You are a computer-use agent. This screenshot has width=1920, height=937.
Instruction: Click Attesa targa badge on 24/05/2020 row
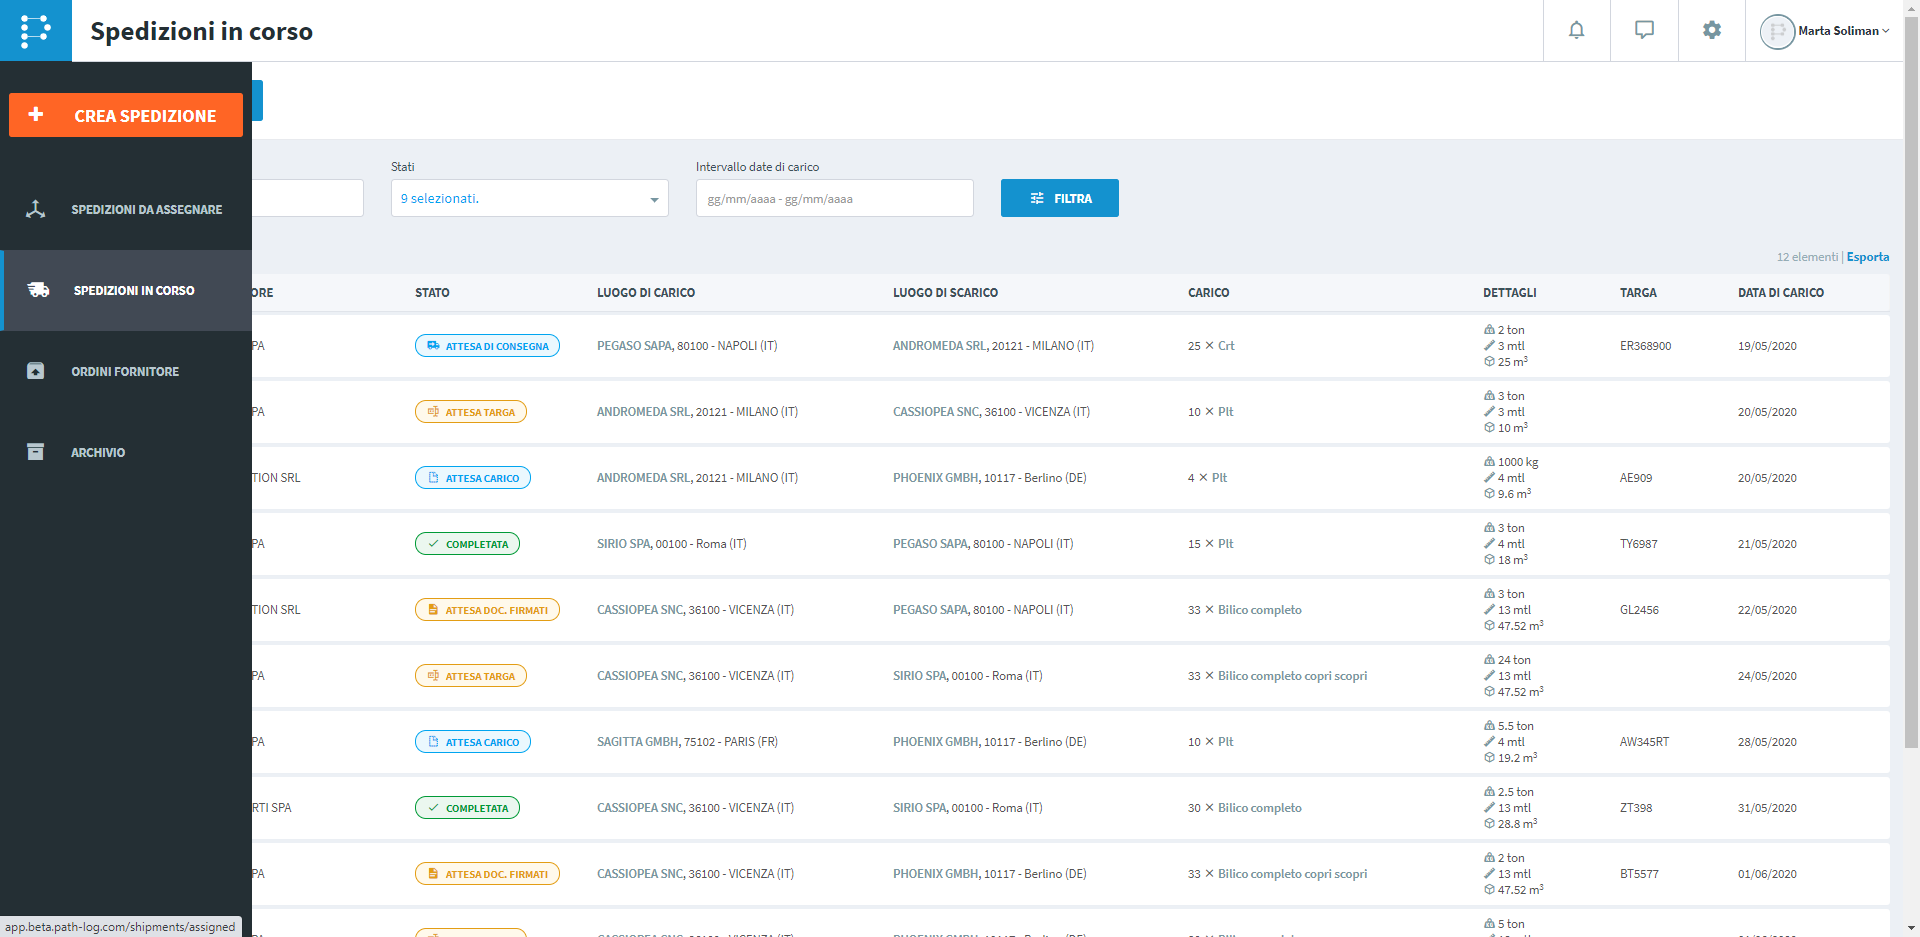pyautogui.click(x=471, y=676)
